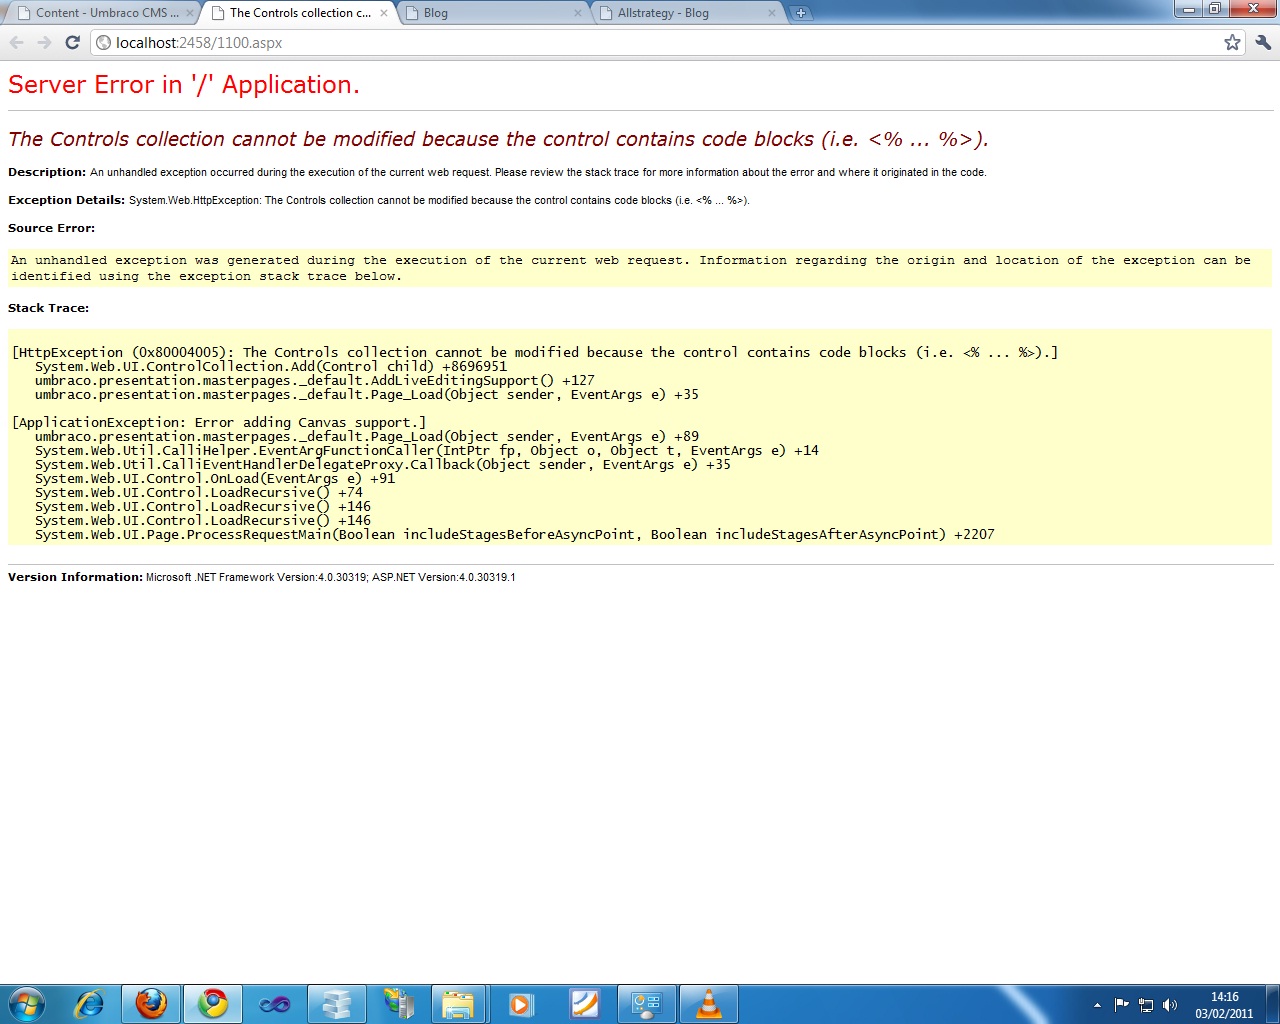
Task: Close the Controls collection tab
Action: [384, 13]
